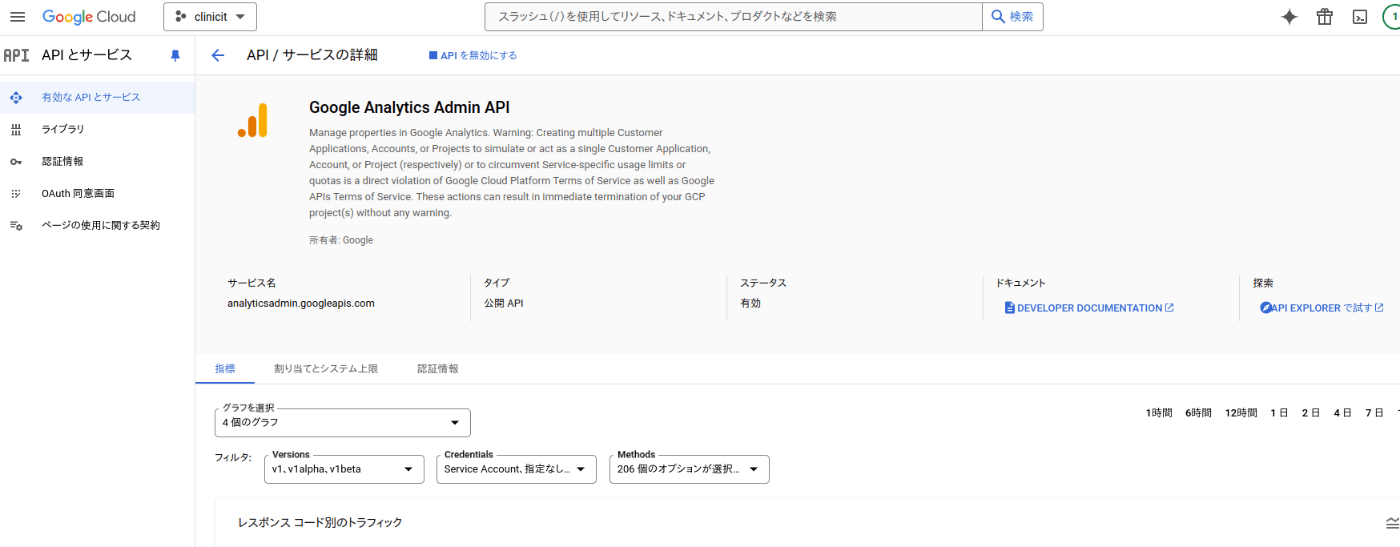Open the hamburger navigation menu

[x=17, y=17]
